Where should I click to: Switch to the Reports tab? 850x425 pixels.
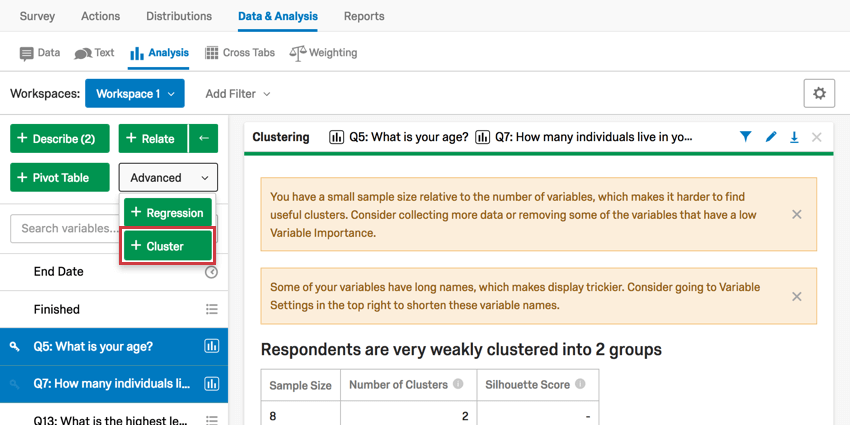point(364,16)
